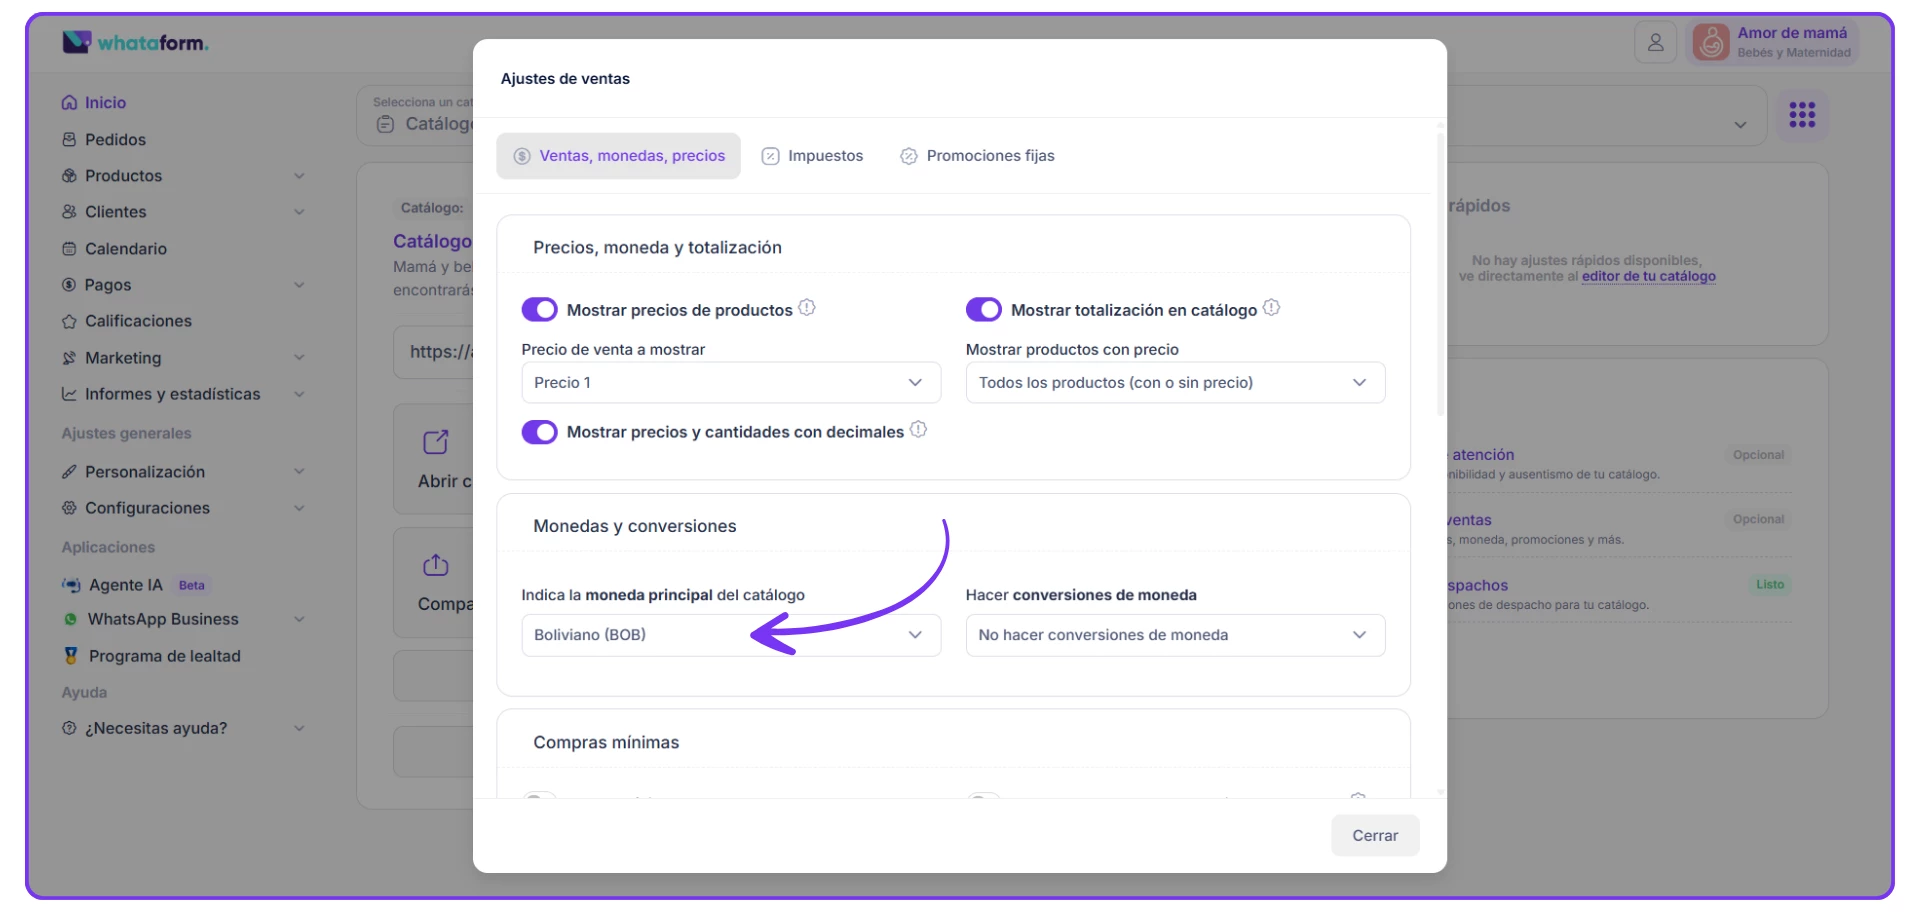Click the Cerrar button
1920x912 pixels.
pos(1374,835)
